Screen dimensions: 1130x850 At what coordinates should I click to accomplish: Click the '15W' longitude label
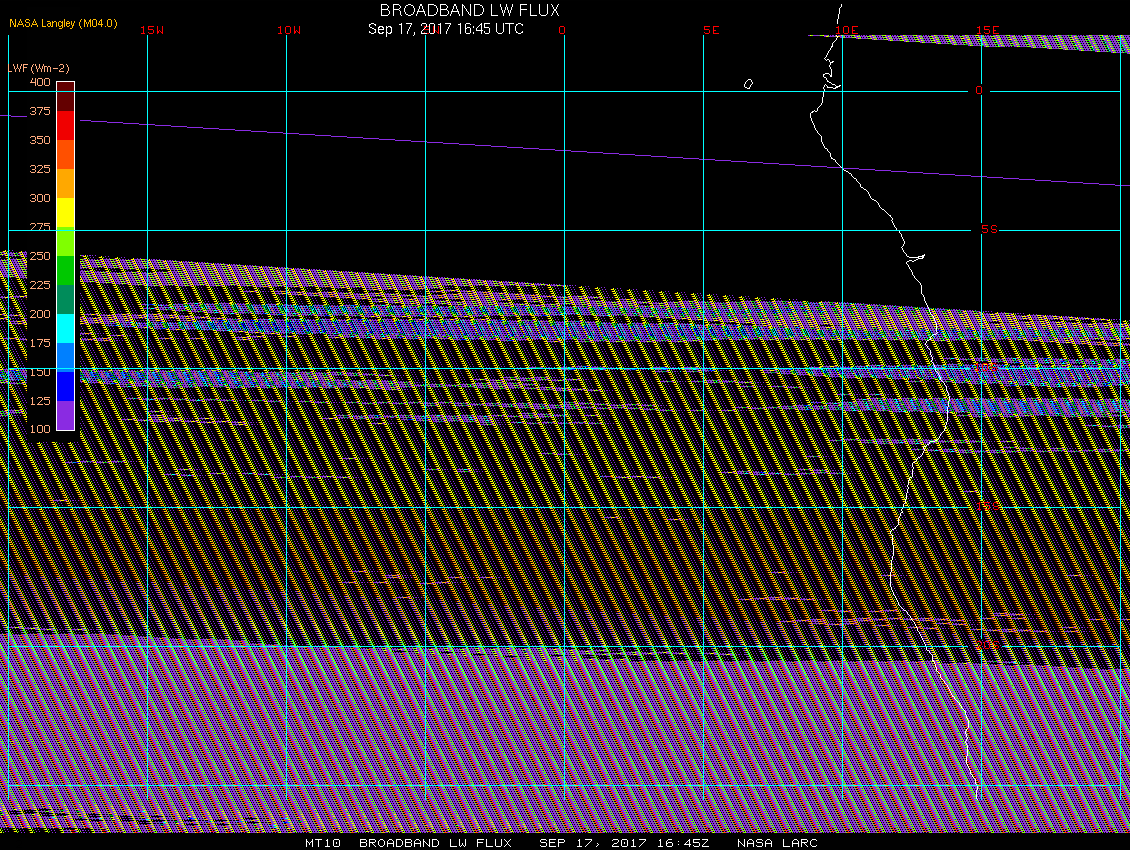[152, 30]
